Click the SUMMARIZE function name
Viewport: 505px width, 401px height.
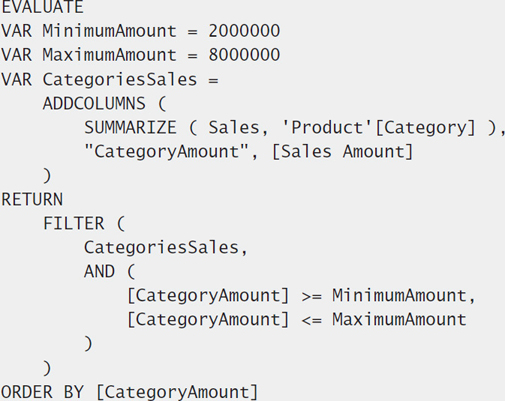point(130,128)
